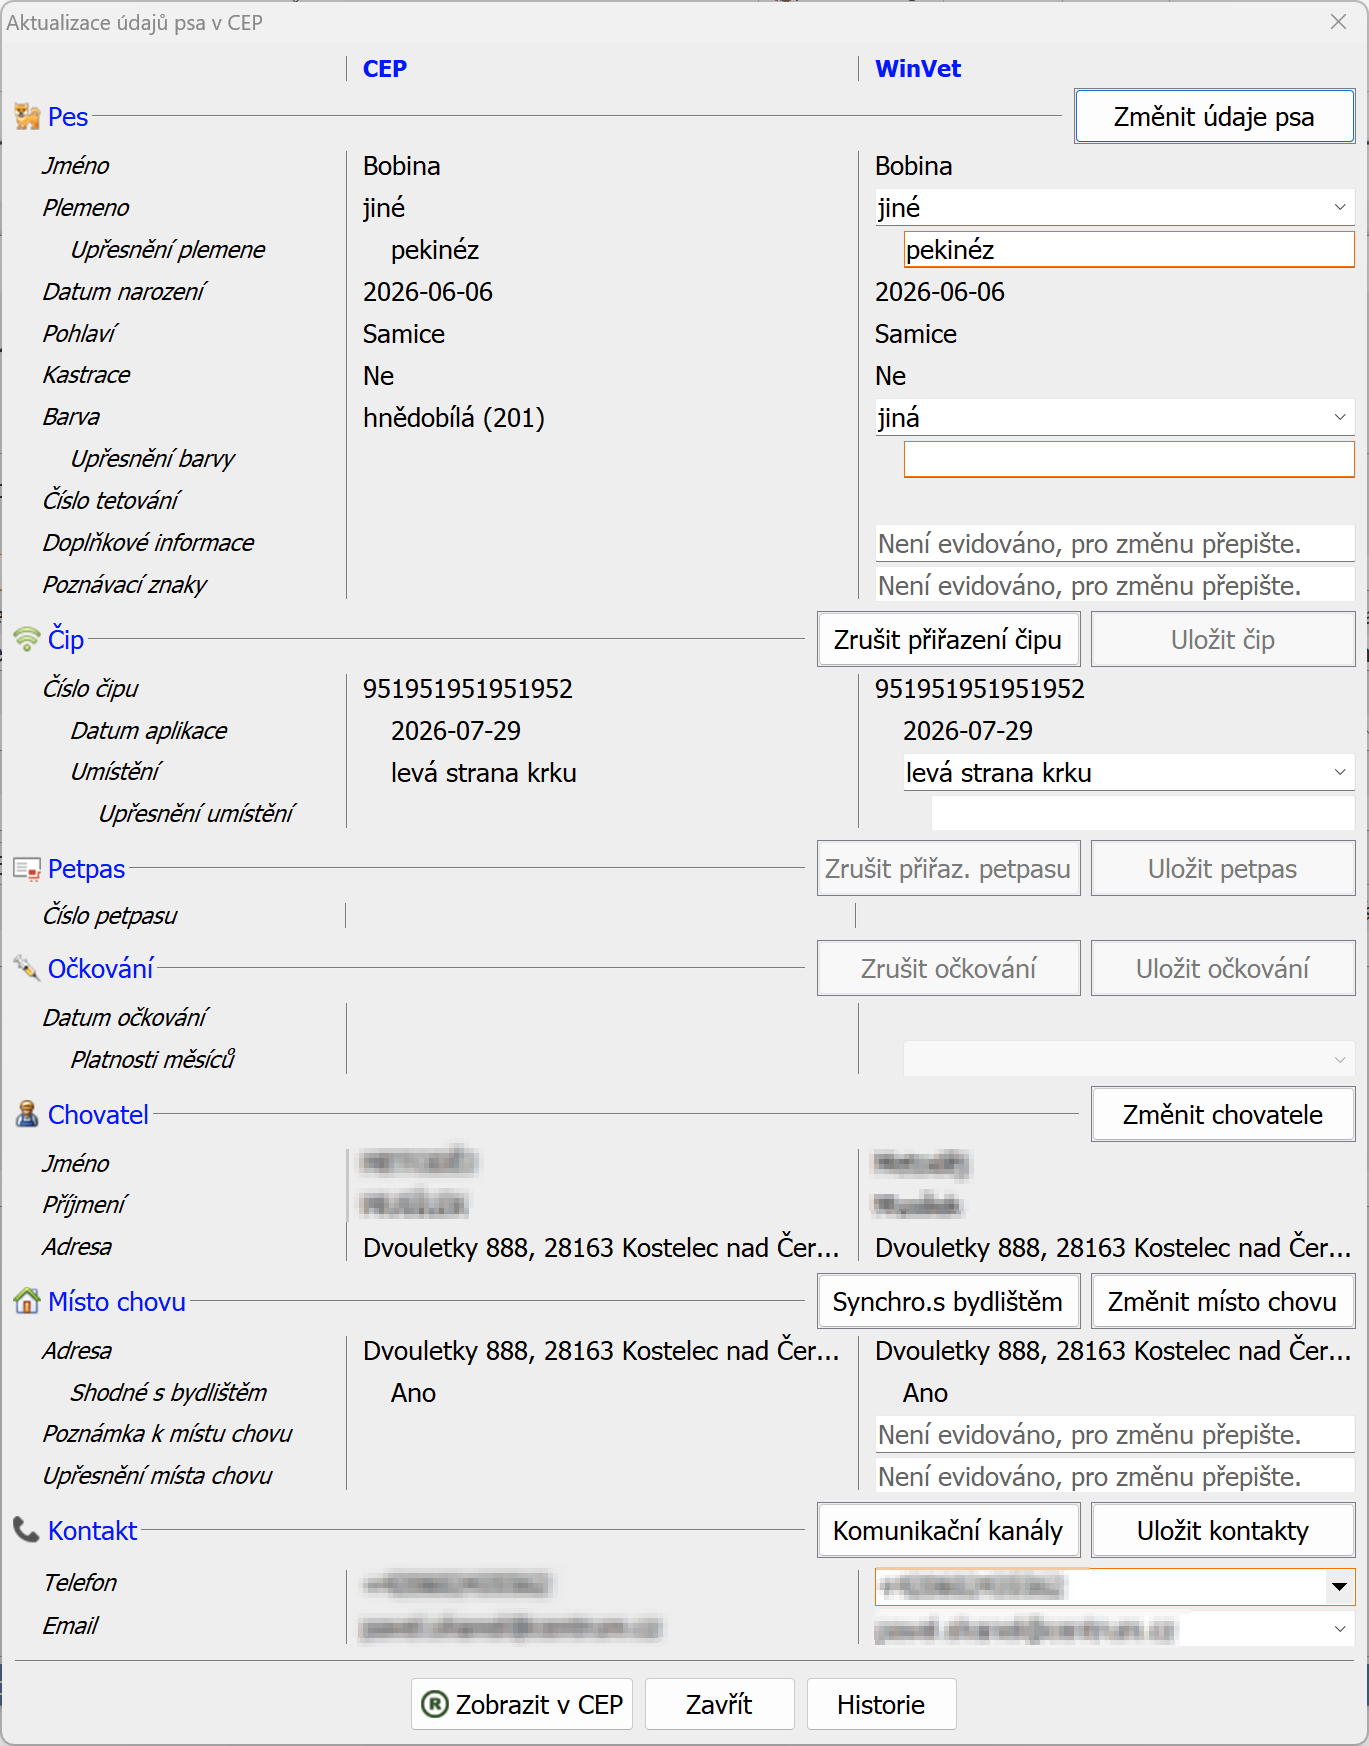This screenshot has height=1746, width=1369.
Task: Click the breeder person icon beside Chovatel
Action: (27, 1114)
